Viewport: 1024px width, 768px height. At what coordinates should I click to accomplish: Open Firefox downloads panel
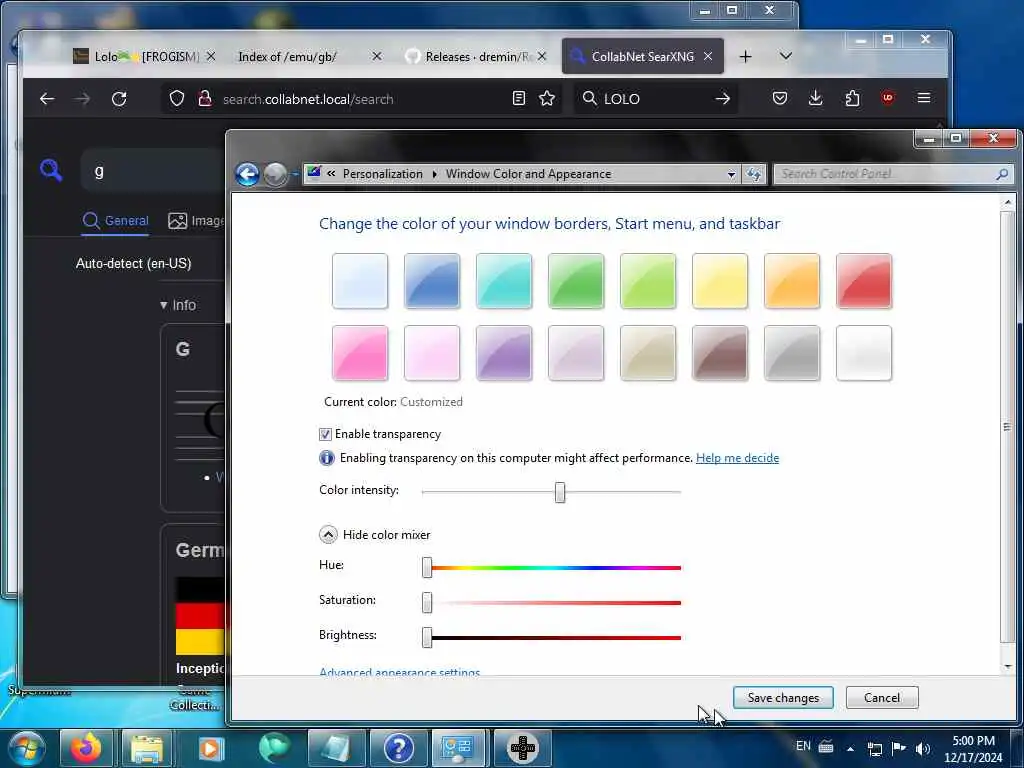816,99
